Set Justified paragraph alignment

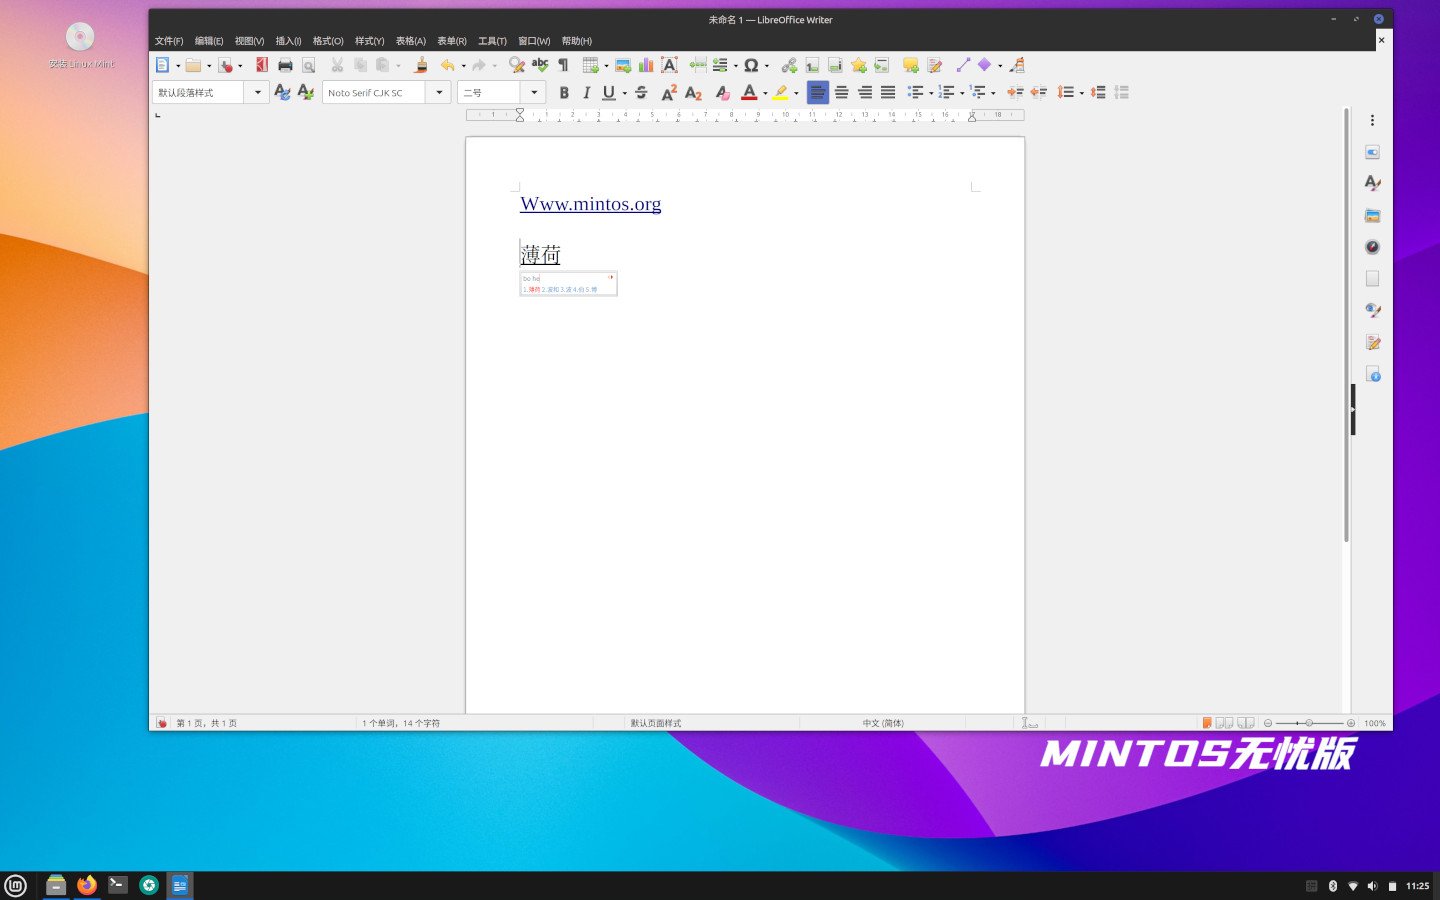click(x=888, y=92)
